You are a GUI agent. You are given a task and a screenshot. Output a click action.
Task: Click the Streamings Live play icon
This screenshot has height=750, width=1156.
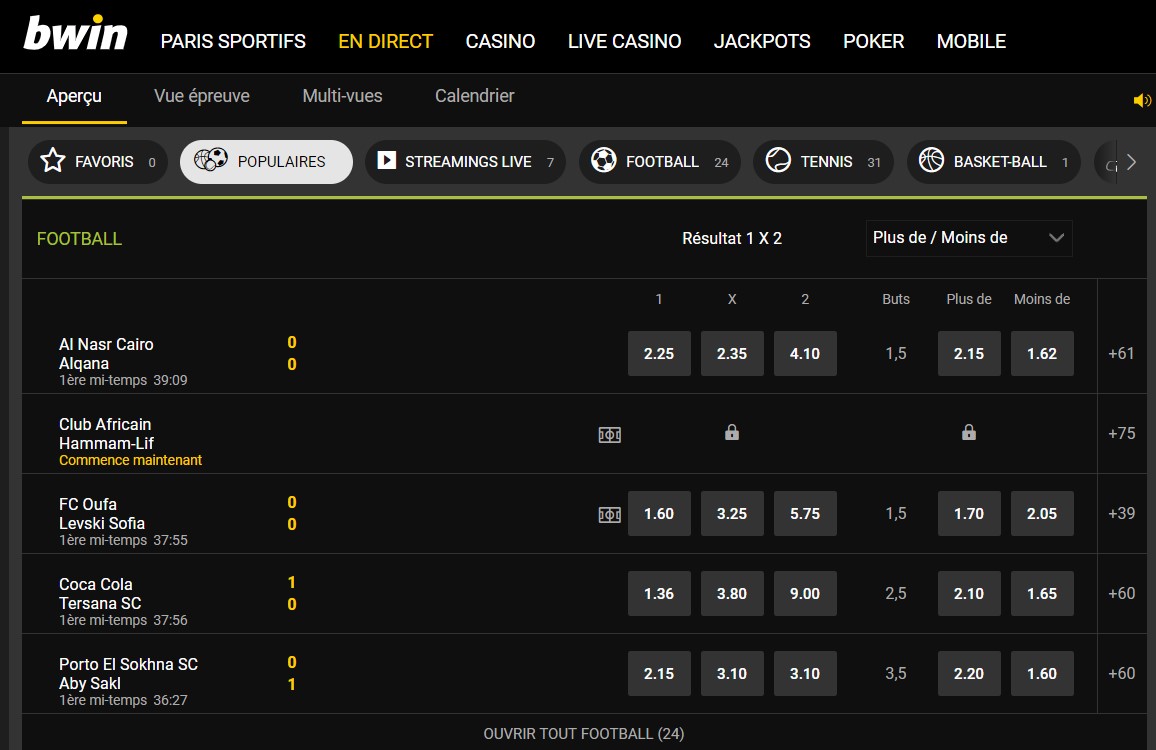pyautogui.click(x=386, y=160)
